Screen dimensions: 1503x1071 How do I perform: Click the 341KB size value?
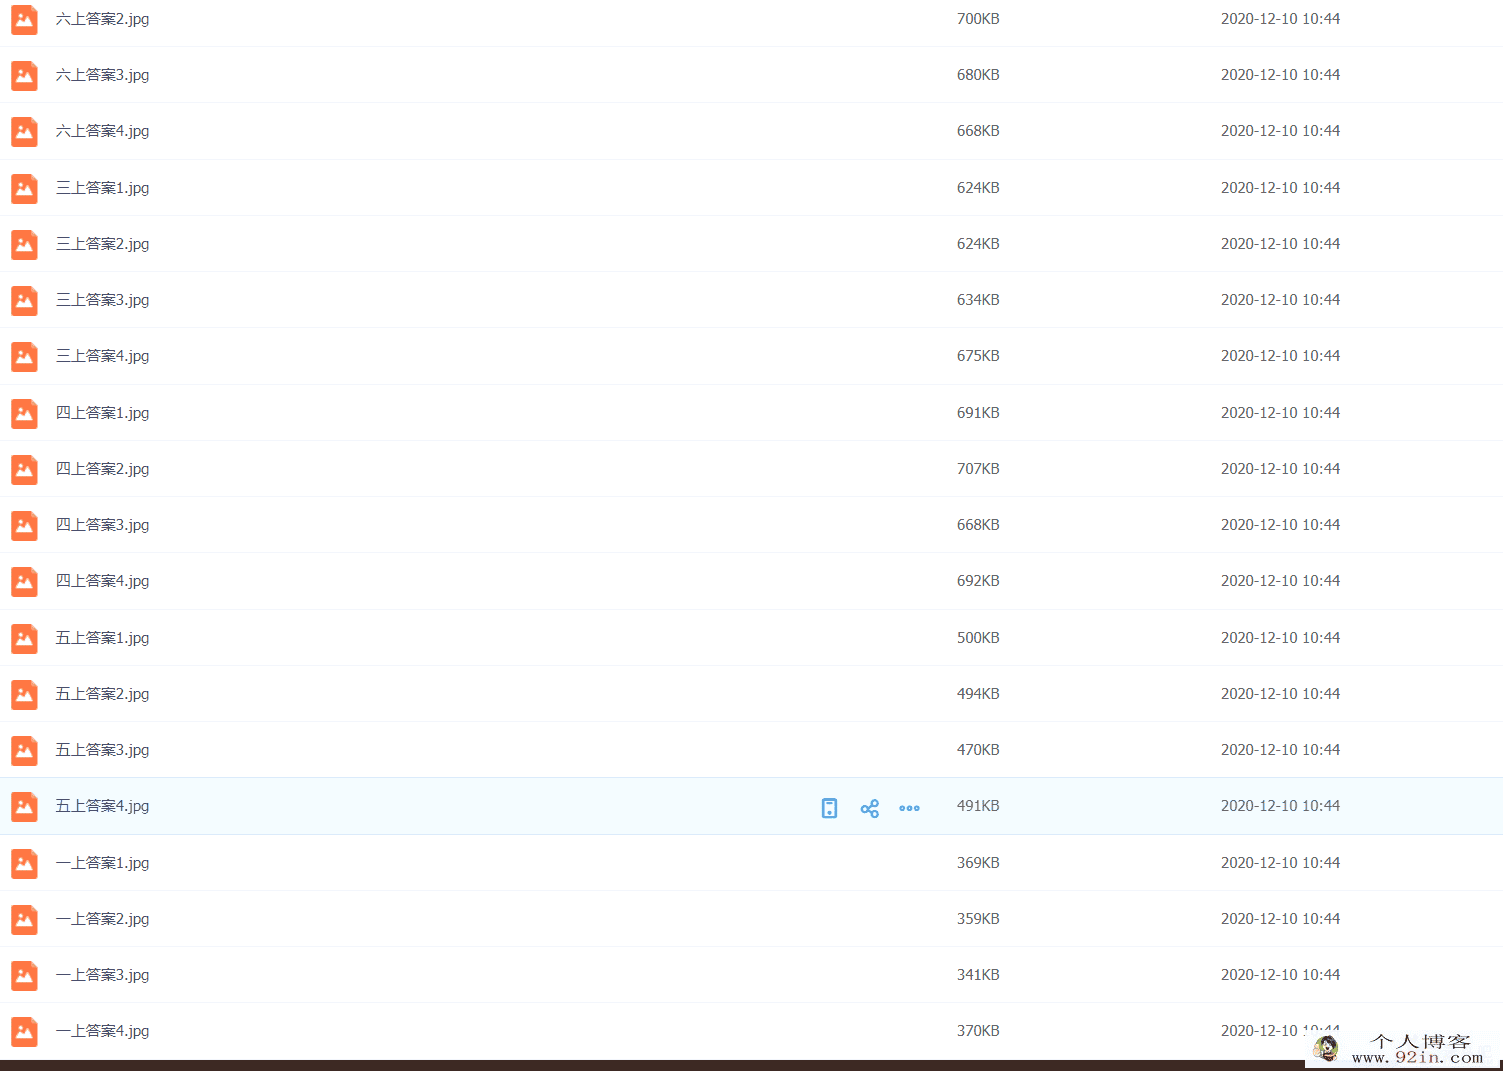(978, 975)
